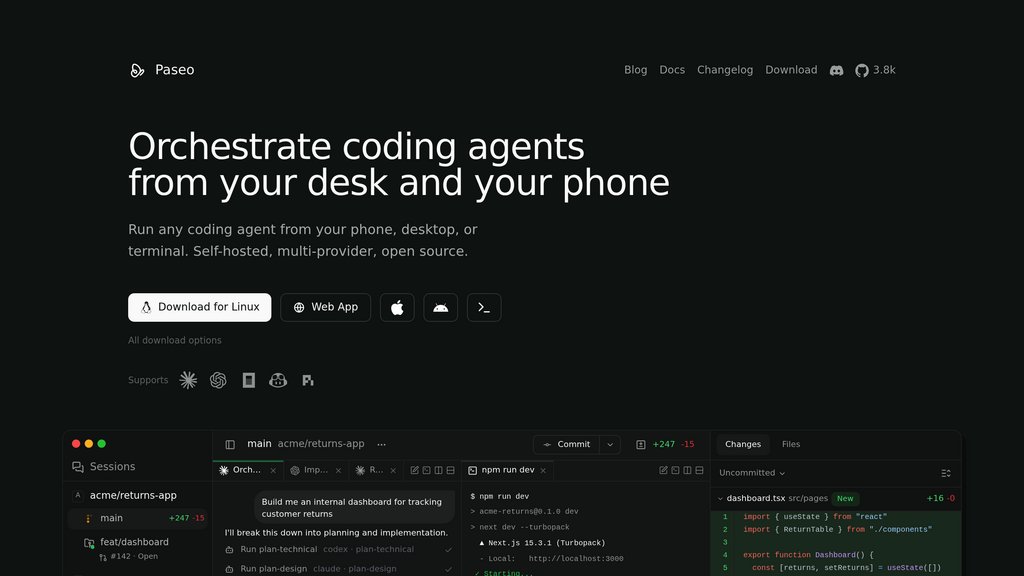The image size is (1024, 576).
Task: Switch to the Files tab
Action: [790, 444]
